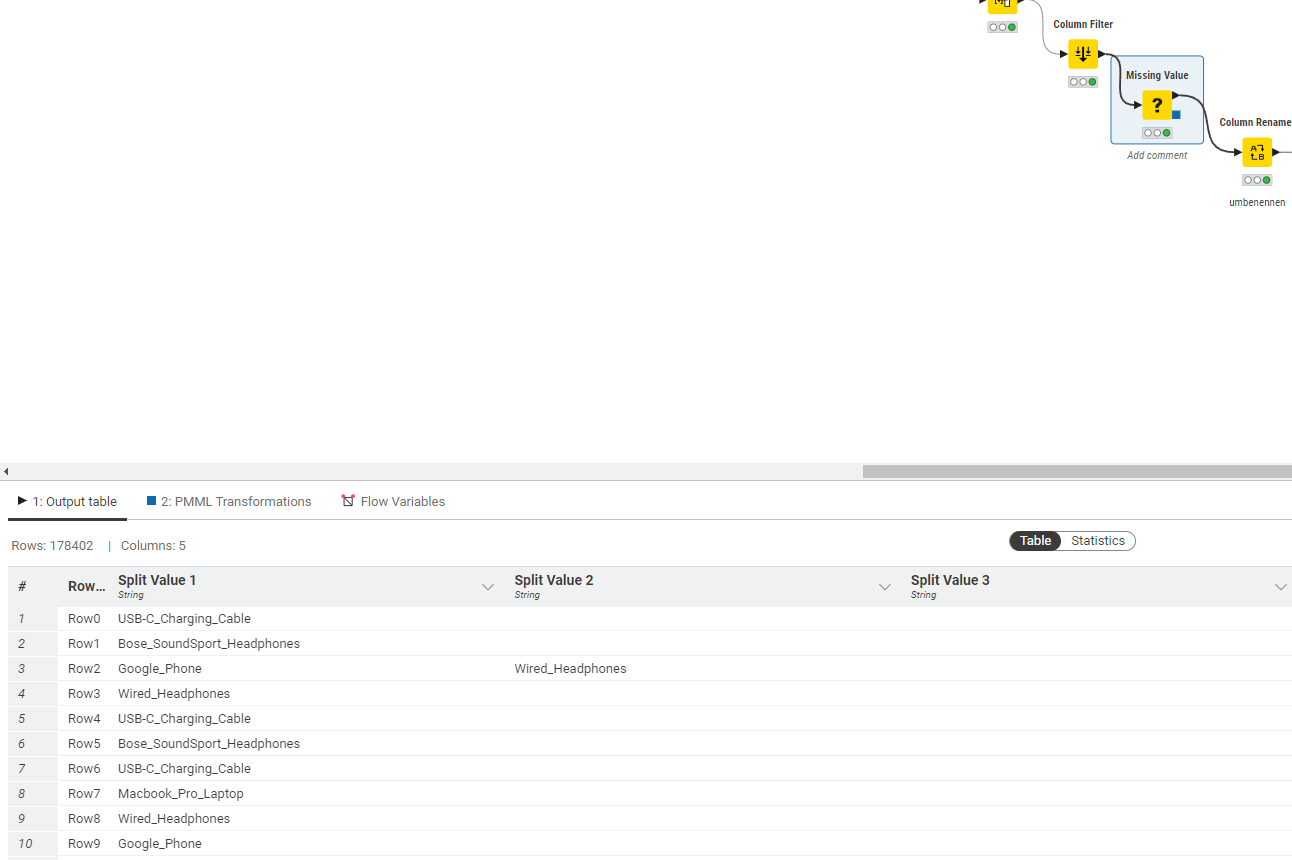Click the umbenennen node comment
The height and width of the screenshot is (860, 1292).
pos(1257,202)
